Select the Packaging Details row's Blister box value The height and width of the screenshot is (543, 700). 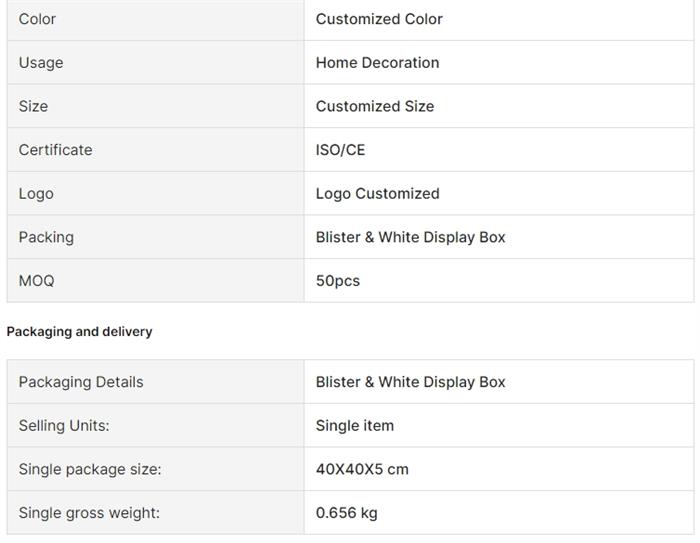410,382
